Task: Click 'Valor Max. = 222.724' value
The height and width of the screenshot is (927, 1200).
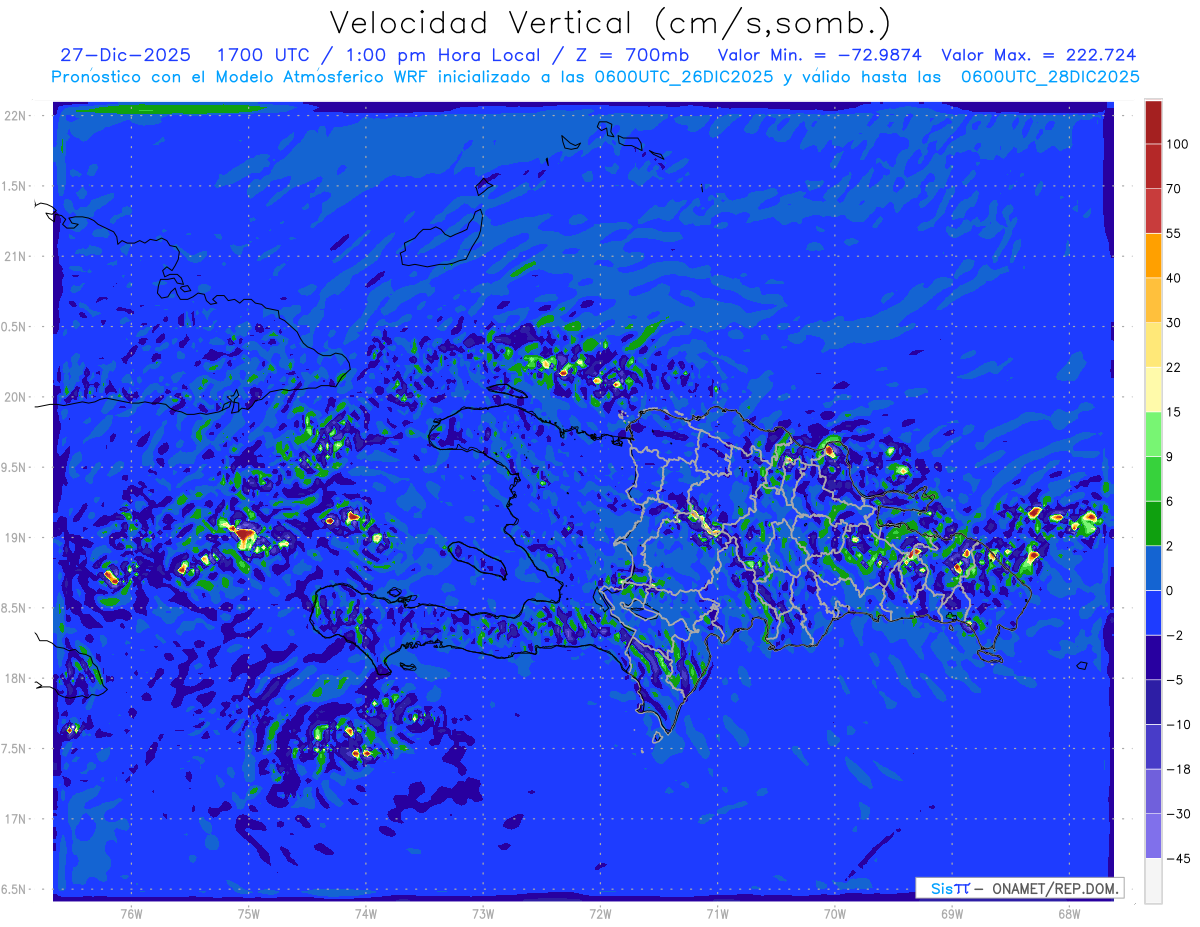Action: click(x=1038, y=55)
